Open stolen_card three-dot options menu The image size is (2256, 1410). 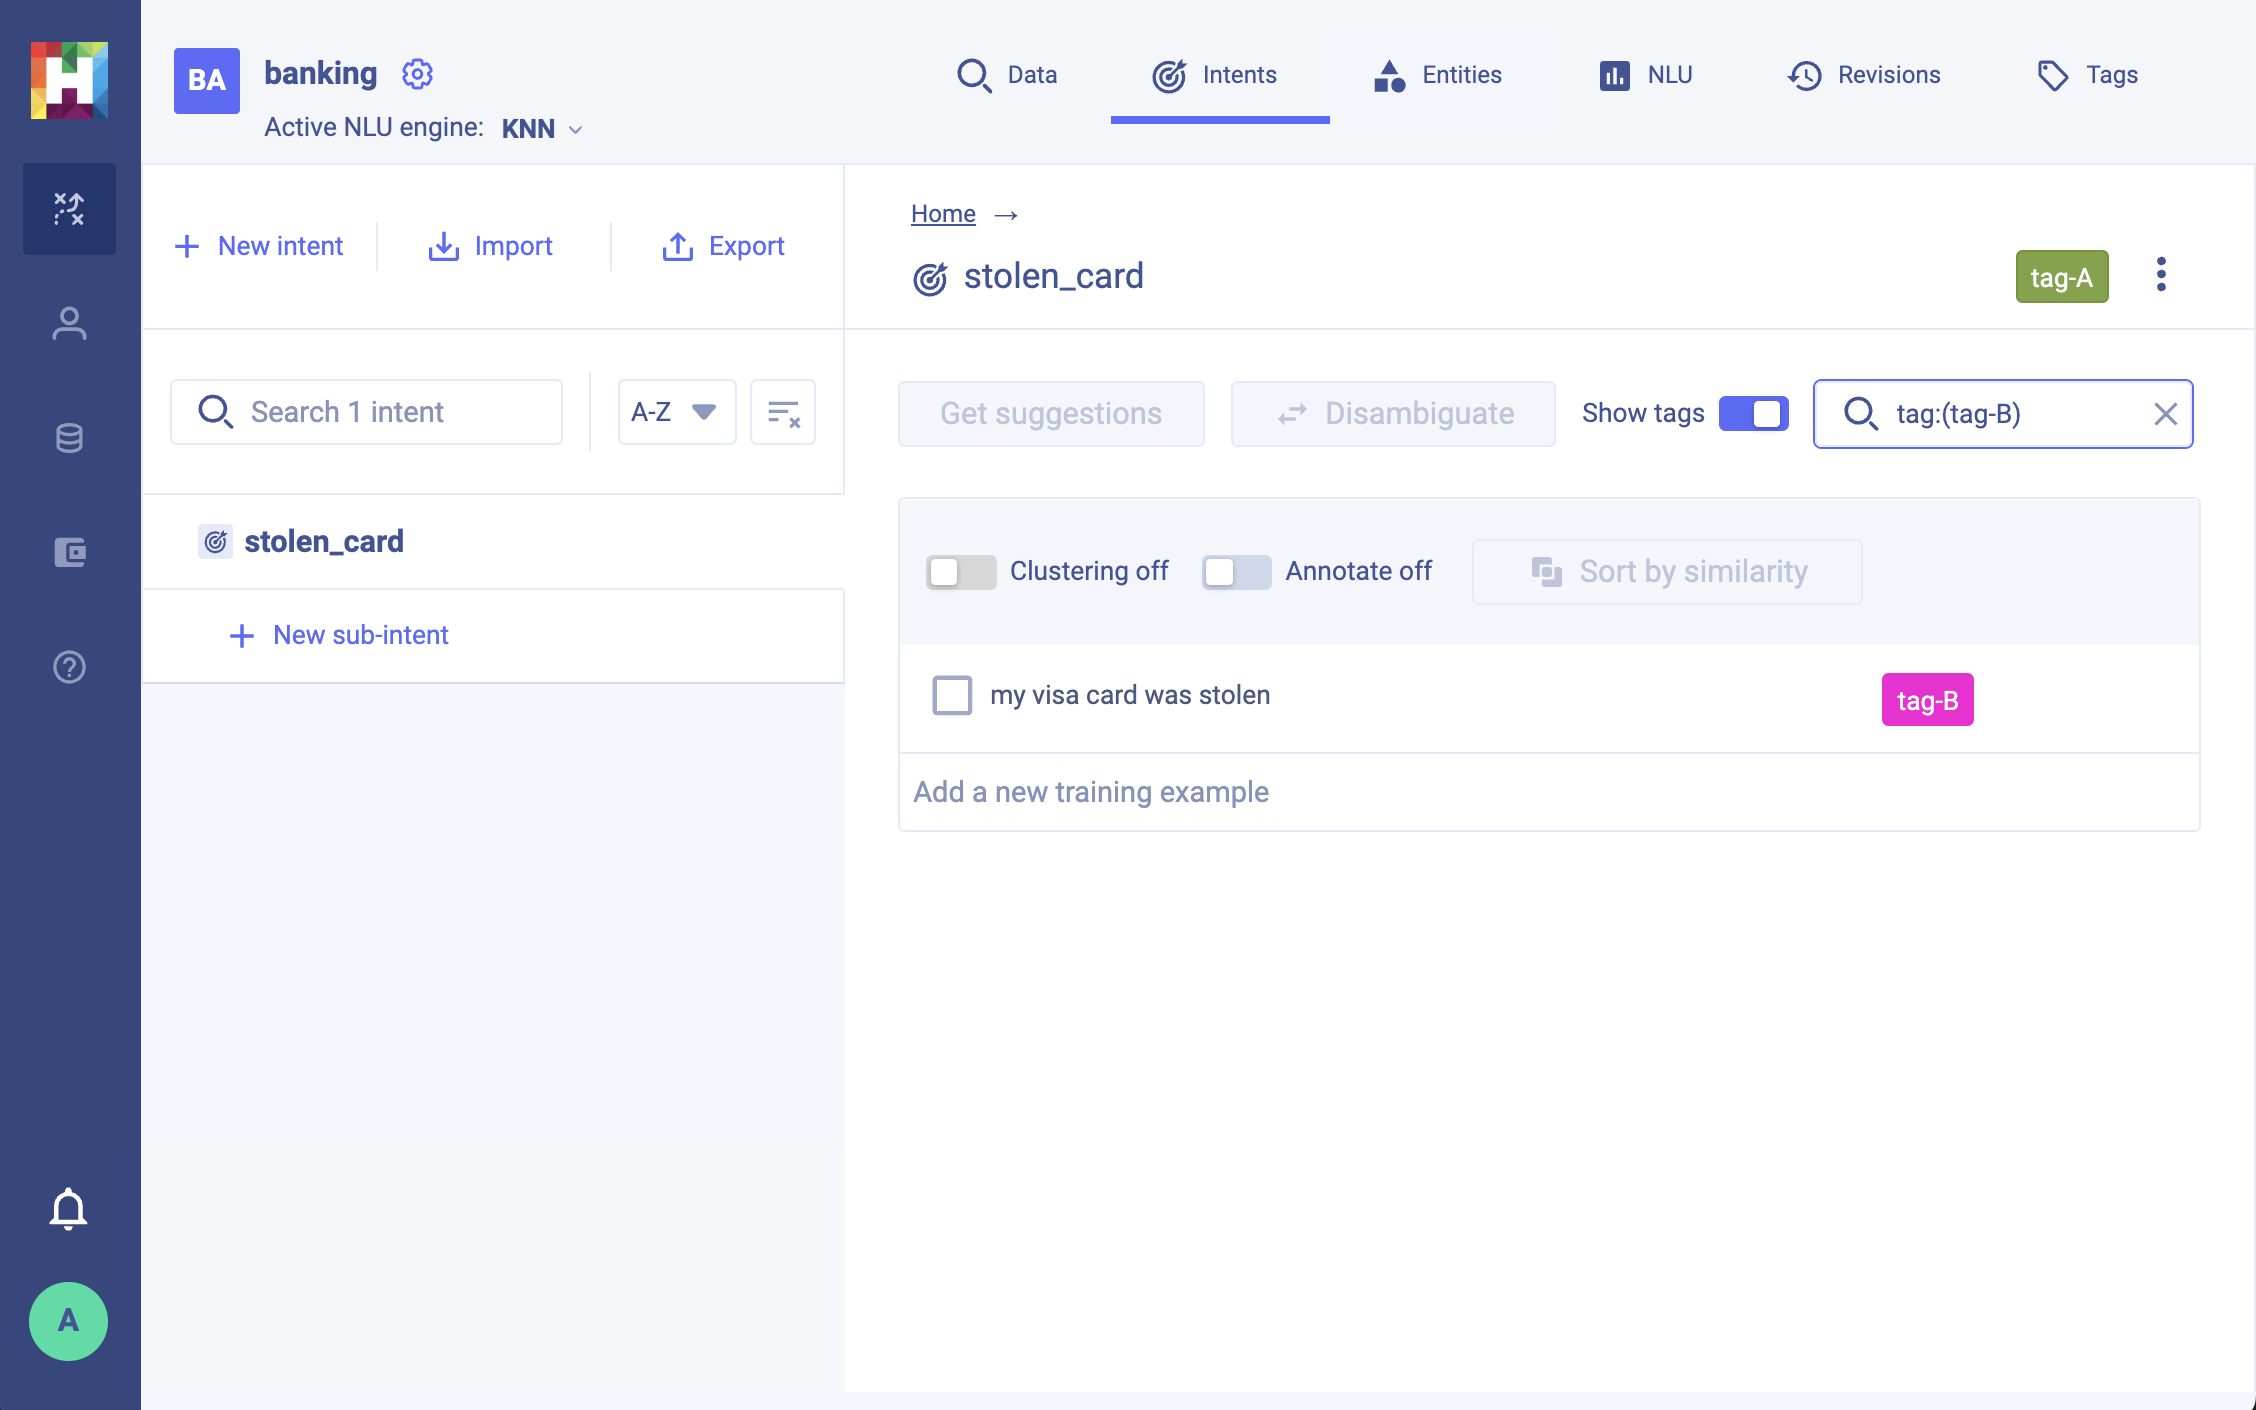click(2161, 275)
